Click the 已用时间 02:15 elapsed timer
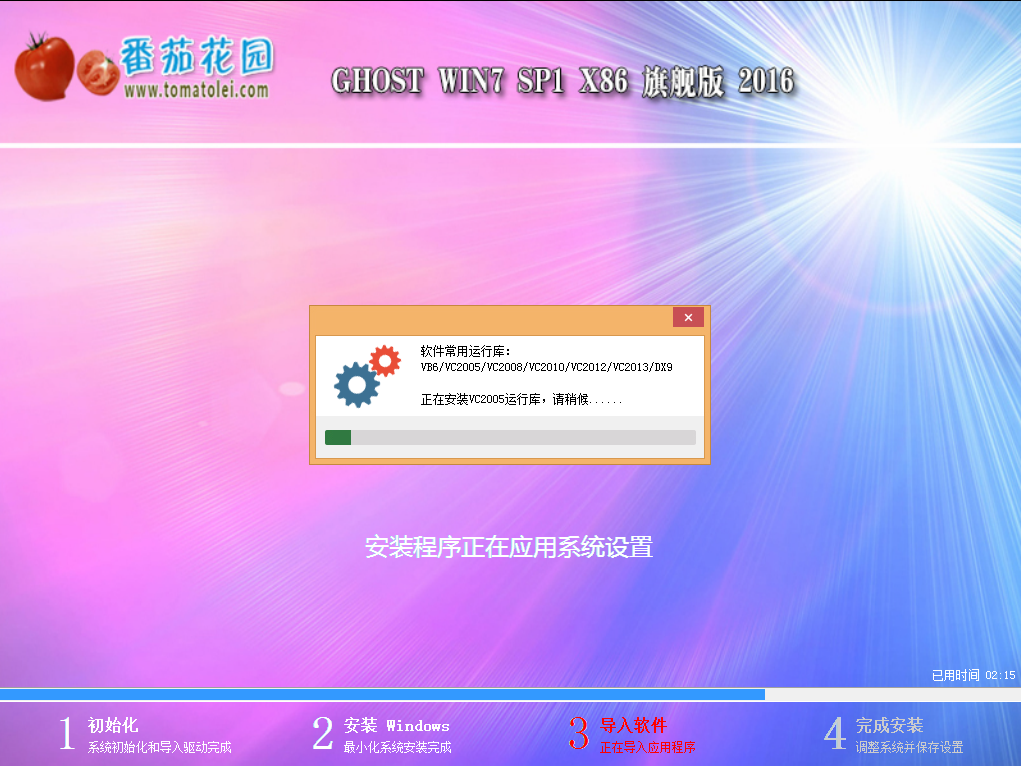 pyautogui.click(x=973, y=675)
